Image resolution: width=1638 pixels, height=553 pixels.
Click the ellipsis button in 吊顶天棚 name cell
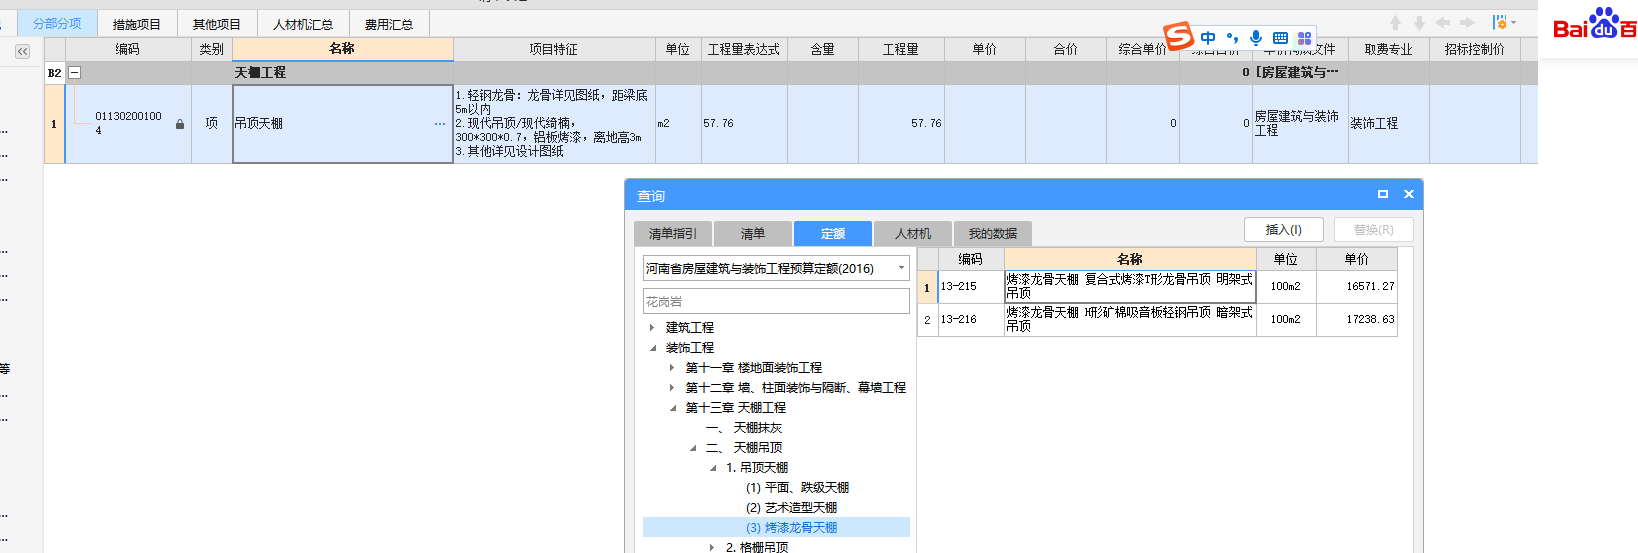[x=440, y=124]
